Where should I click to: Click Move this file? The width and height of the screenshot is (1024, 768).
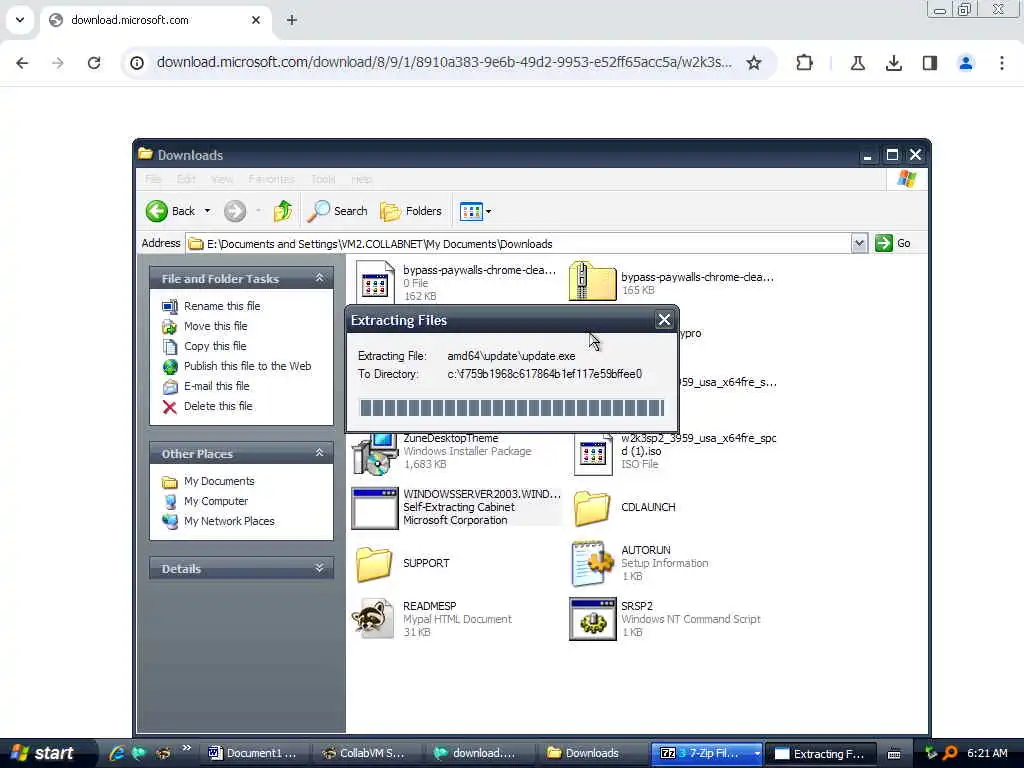(216, 326)
